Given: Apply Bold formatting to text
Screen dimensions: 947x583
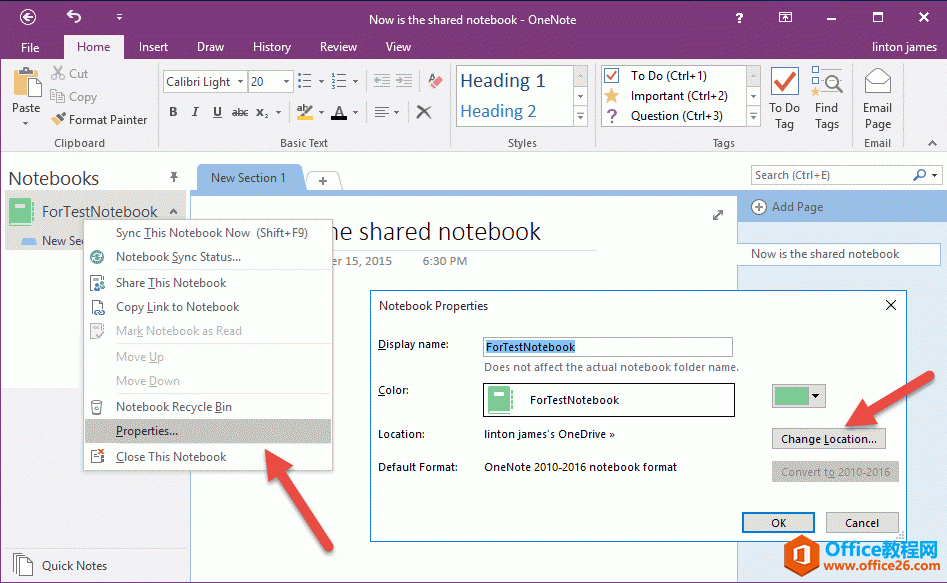Looking at the screenshot, I should 173,112.
